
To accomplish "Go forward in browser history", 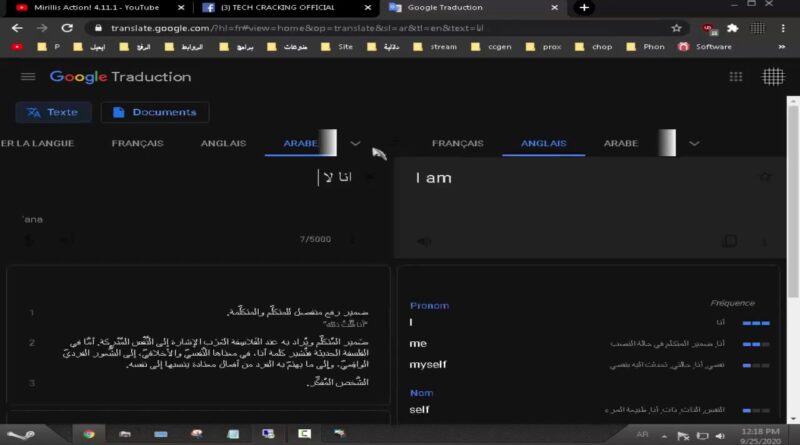I will tap(42, 28).
